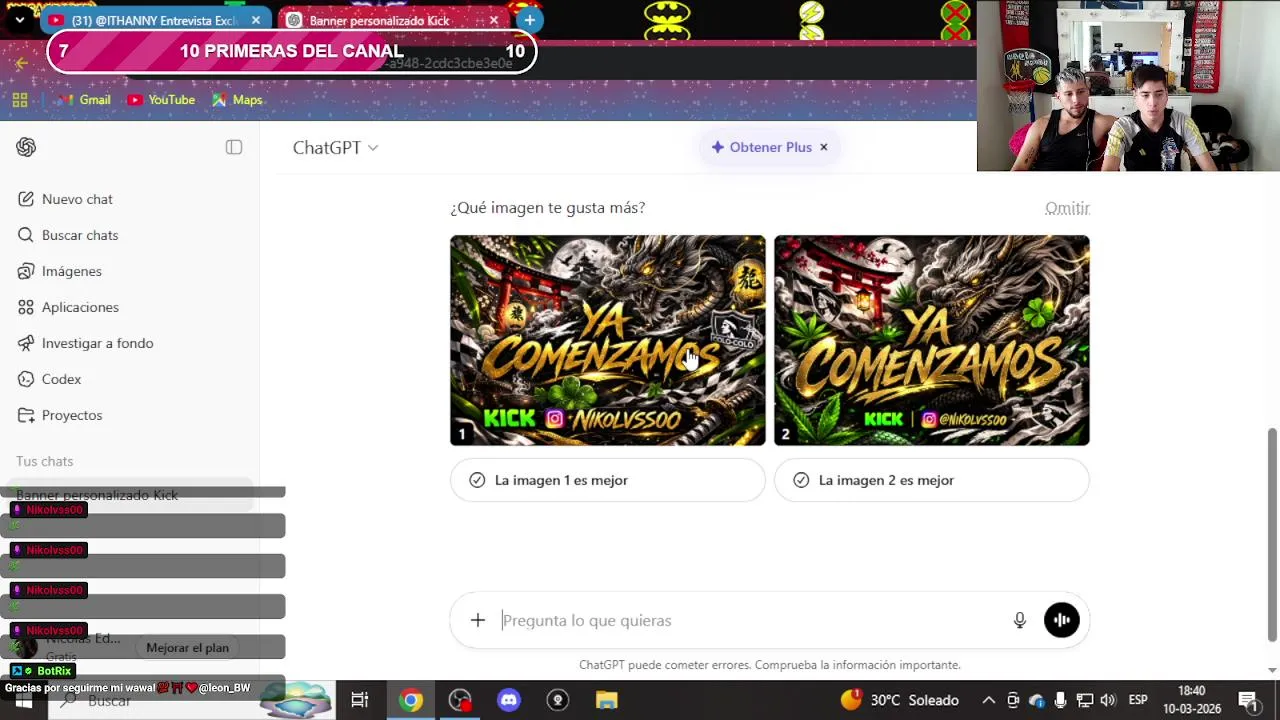Open the network icon in the system tray
The width and height of the screenshot is (1280, 720).
click(x=1084, y=700)
